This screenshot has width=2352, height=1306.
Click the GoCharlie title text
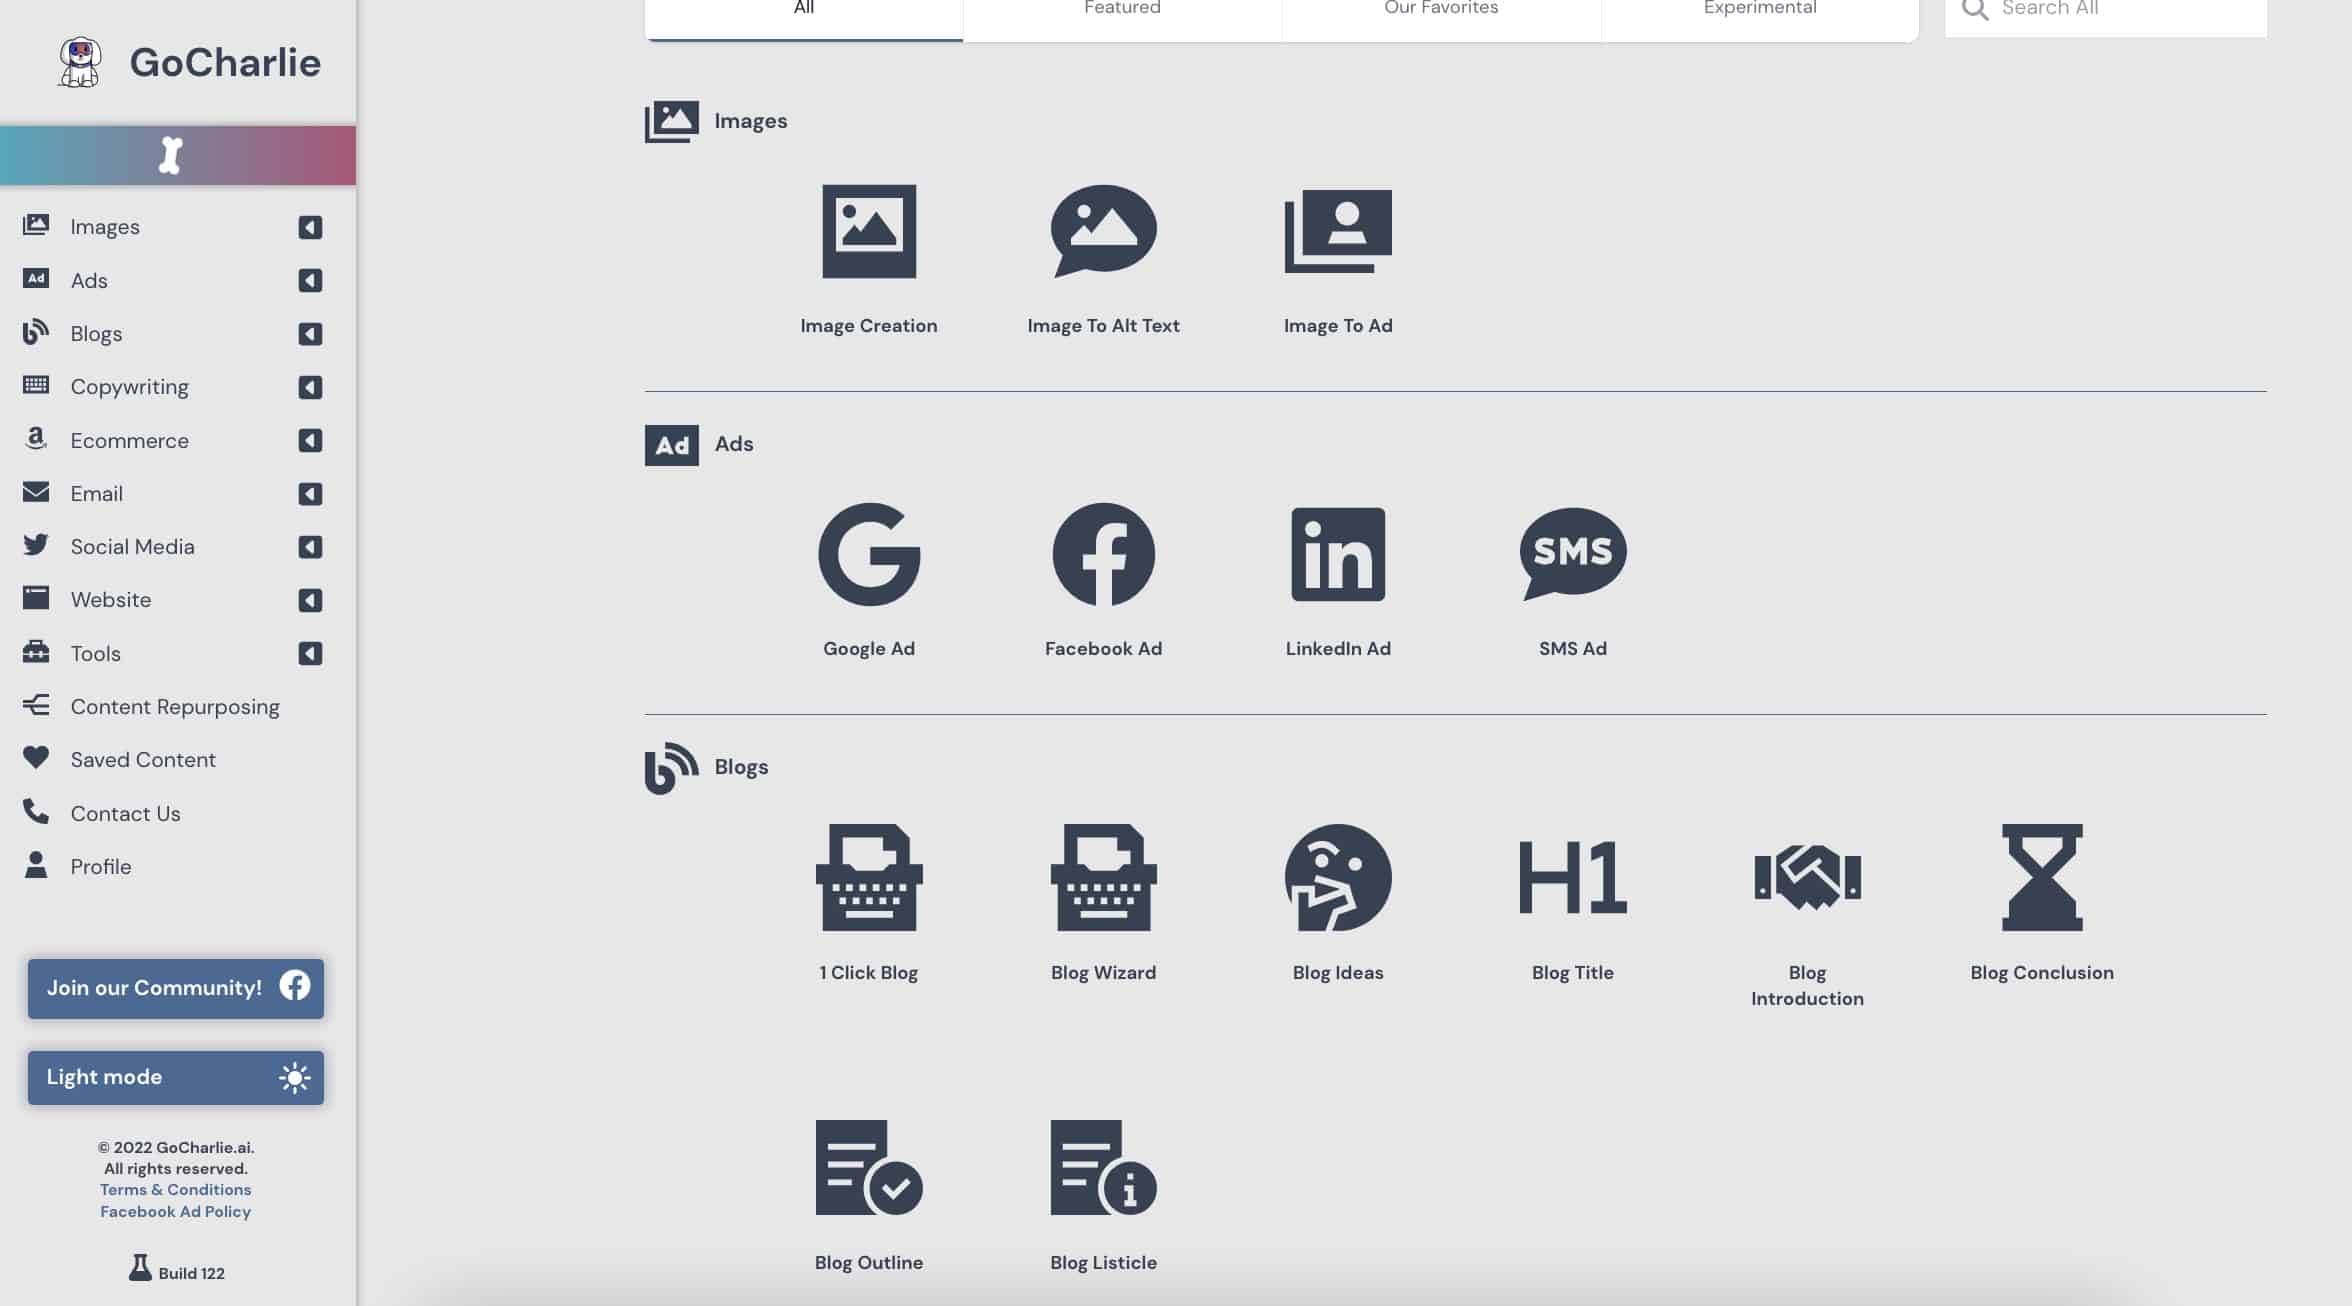click(x=225, y=62)
